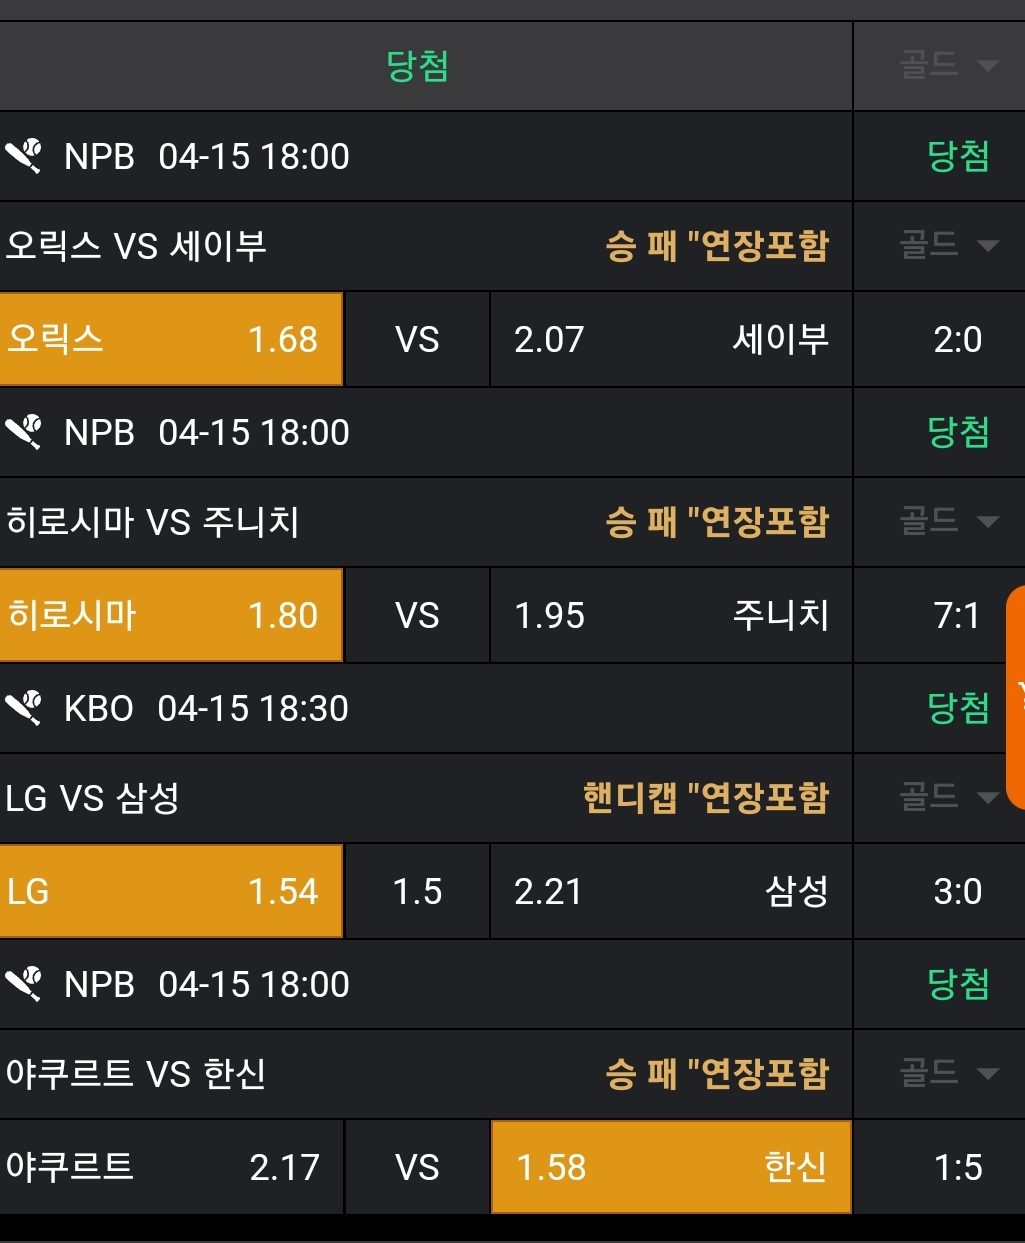
Task: Click baseball icon beside 야쿠르트 VS 한신 match
Action: [24, 984]
